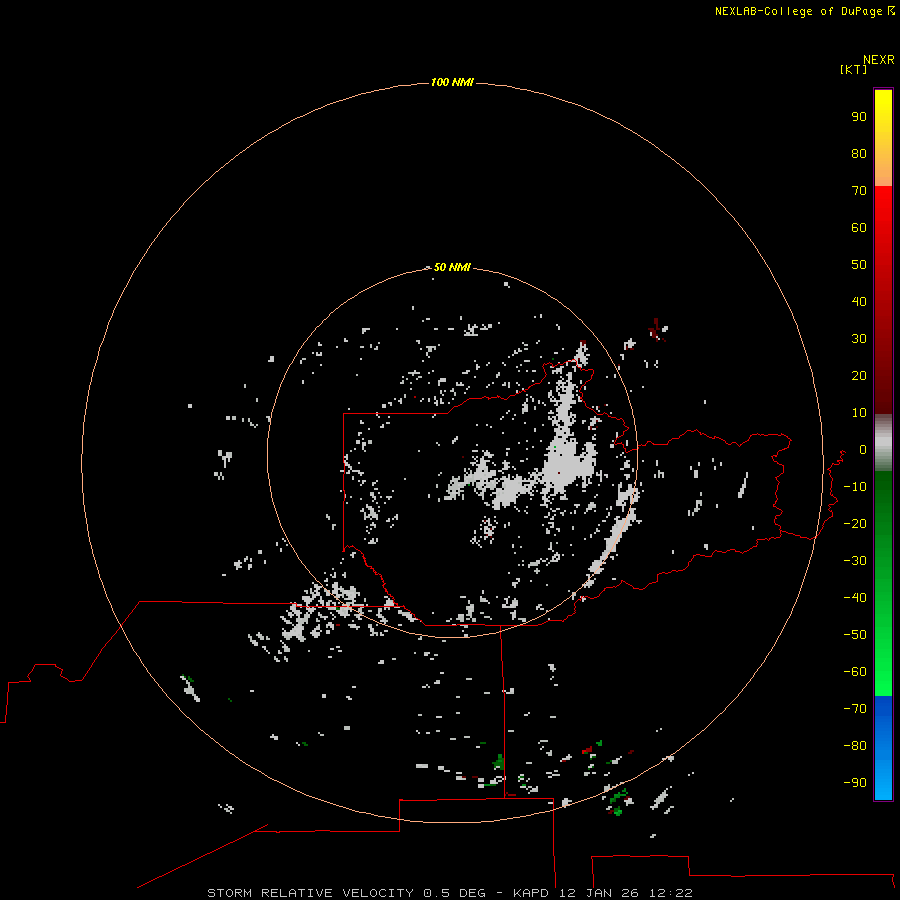Image resolution: width=900 pixels, height=900 pixels.
Task: Click the KAPD radar site identifier
Action: (533, 893)
